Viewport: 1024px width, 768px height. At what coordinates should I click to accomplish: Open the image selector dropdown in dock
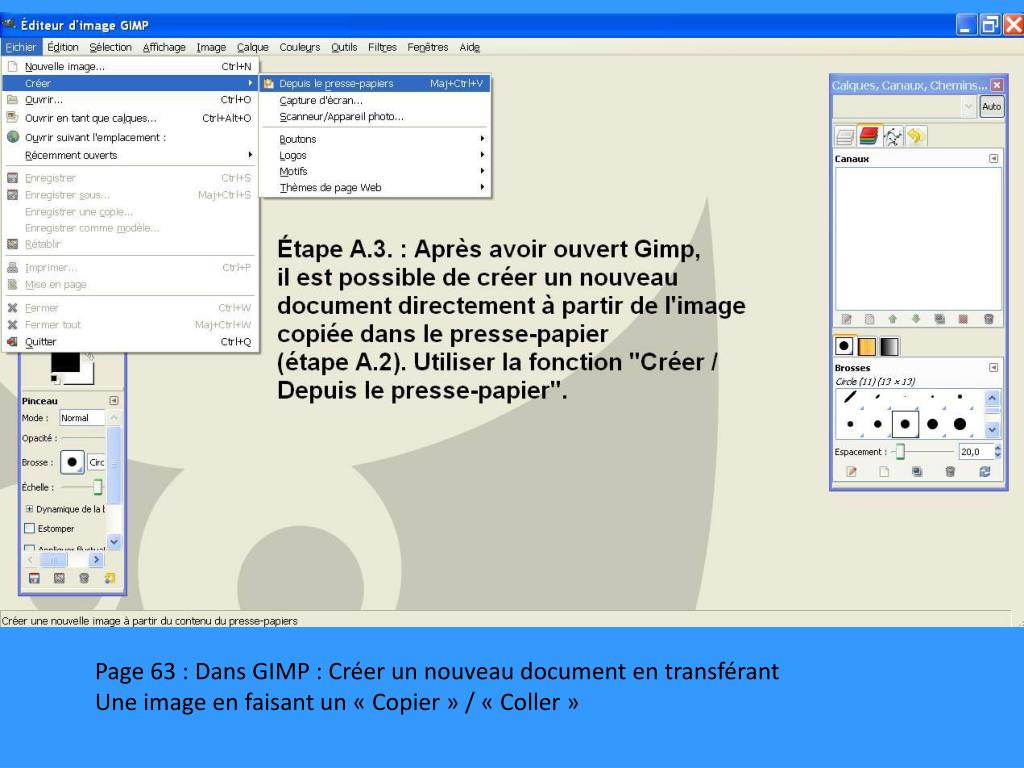click(x=905, y=106)
